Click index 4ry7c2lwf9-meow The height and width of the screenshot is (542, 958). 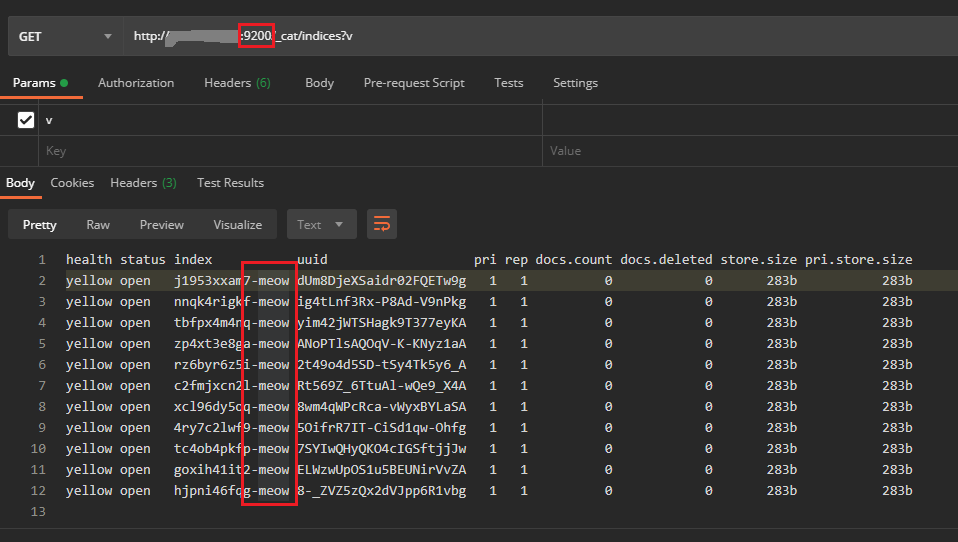[x=232, y=427]
